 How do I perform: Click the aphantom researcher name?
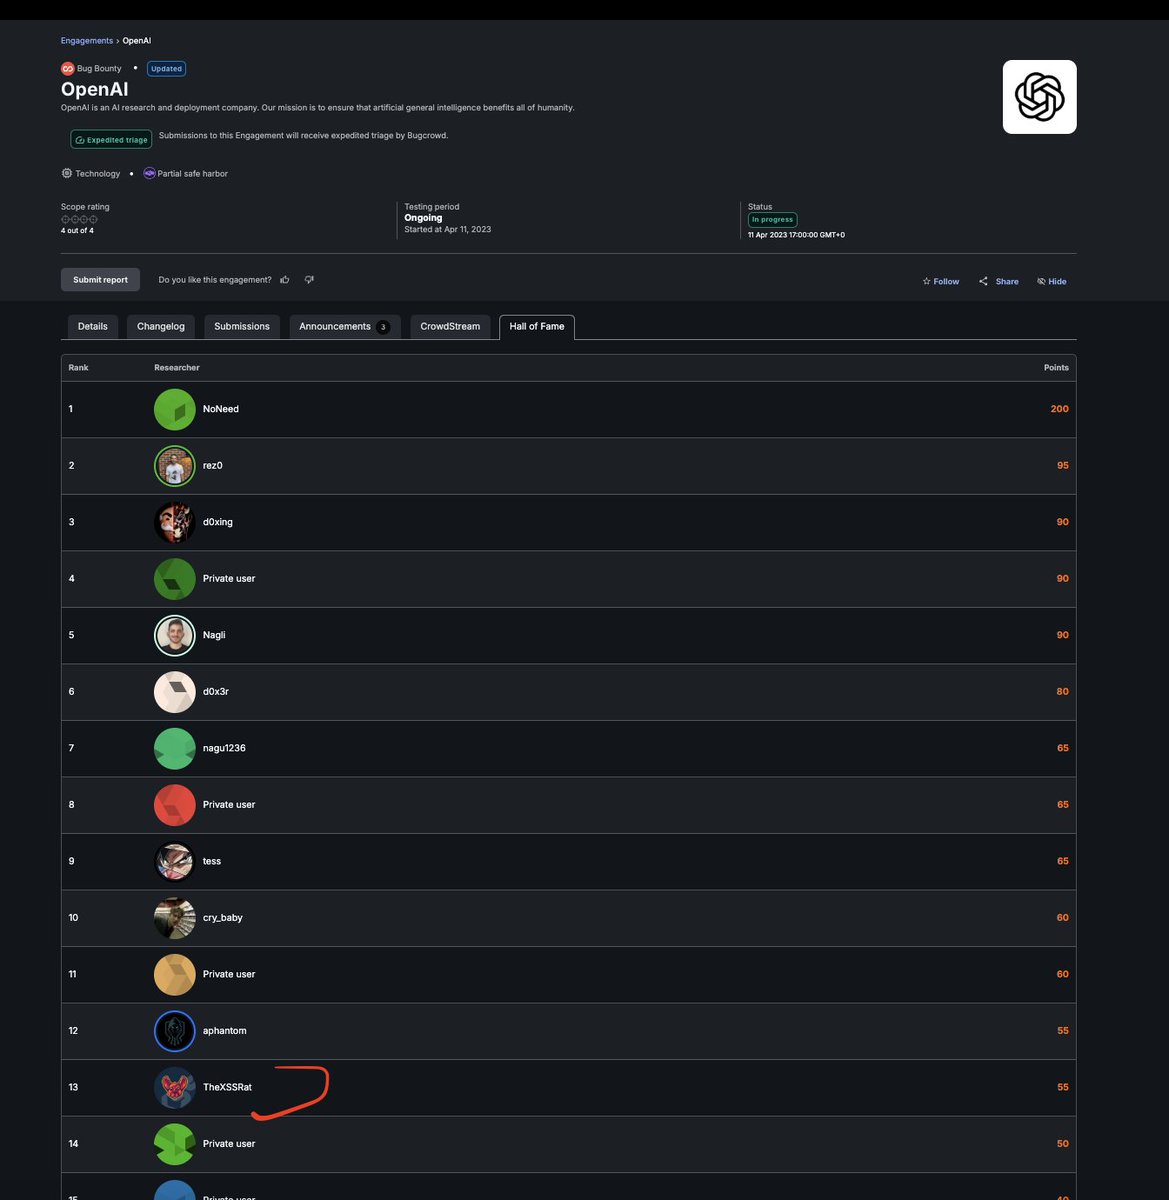(225, 1031)
